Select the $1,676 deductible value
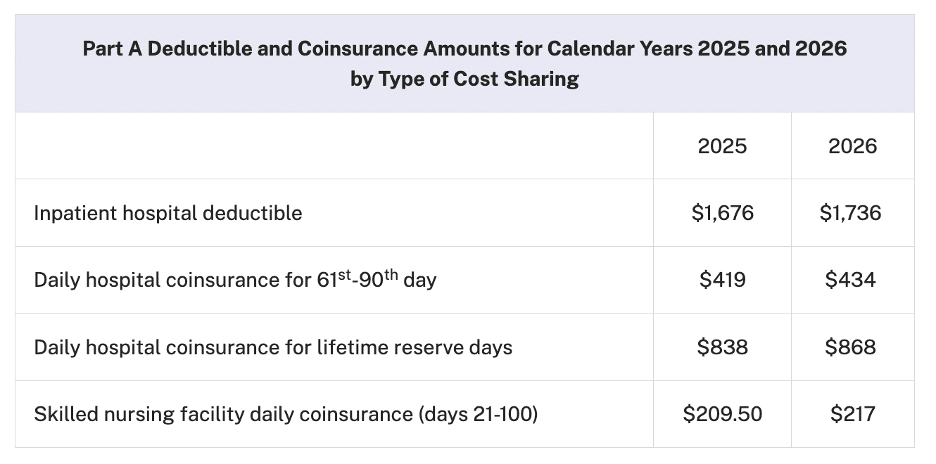This screenshot has height=464, width=936. pos(722,213)
